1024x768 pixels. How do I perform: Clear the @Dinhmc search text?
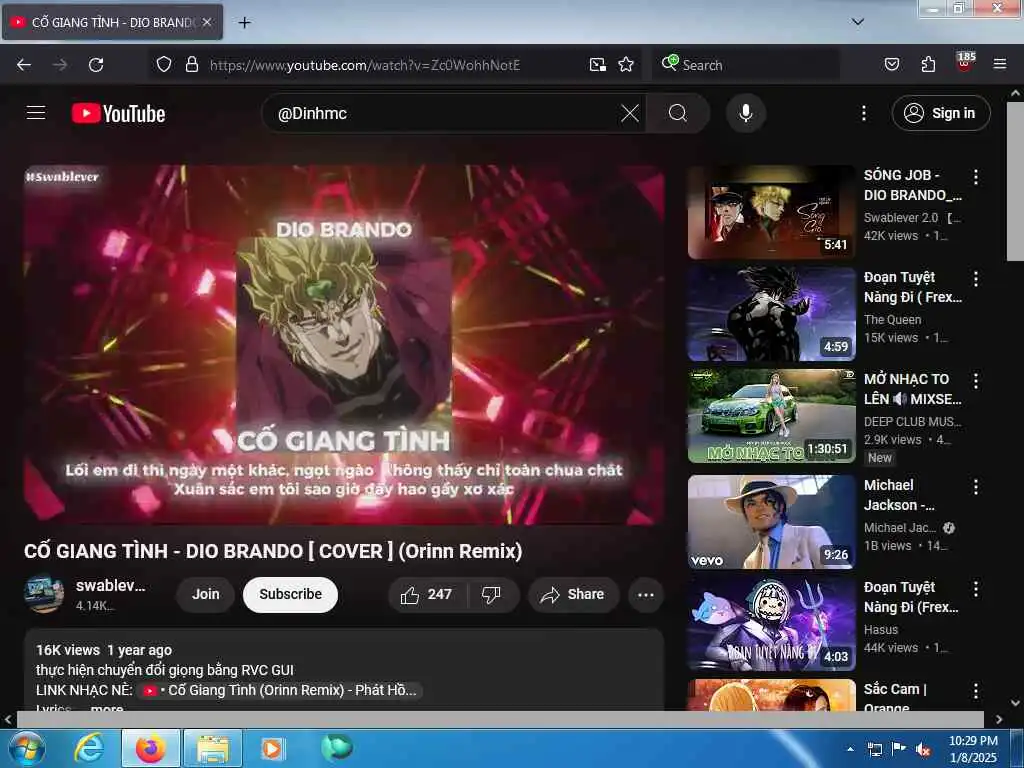(x=630, y=113)
